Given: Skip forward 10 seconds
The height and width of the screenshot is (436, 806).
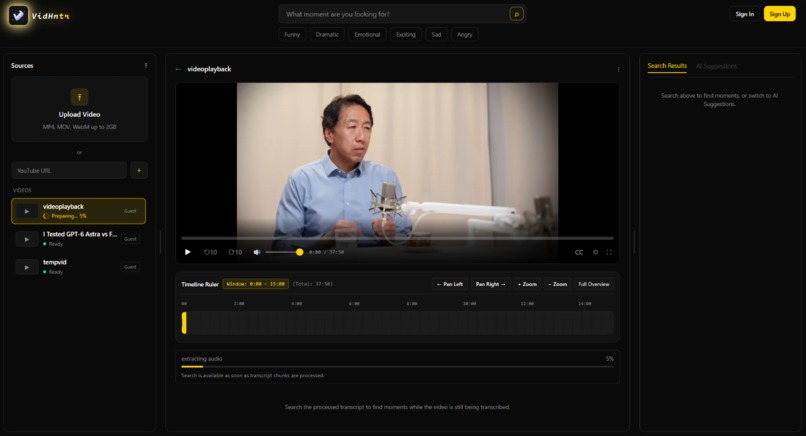Looking at the screenshot, I should (235, 252).
